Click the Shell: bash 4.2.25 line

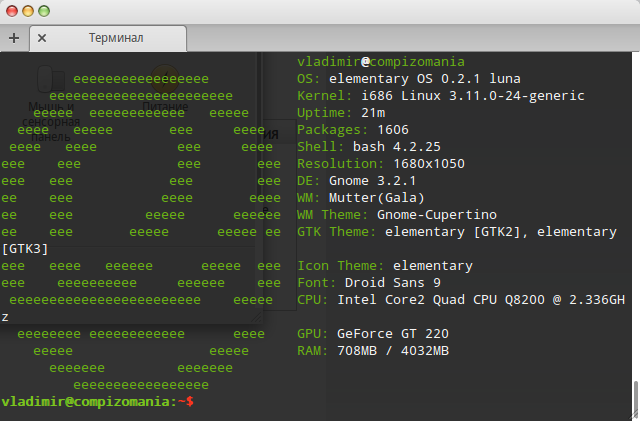(x=369, y=147)
